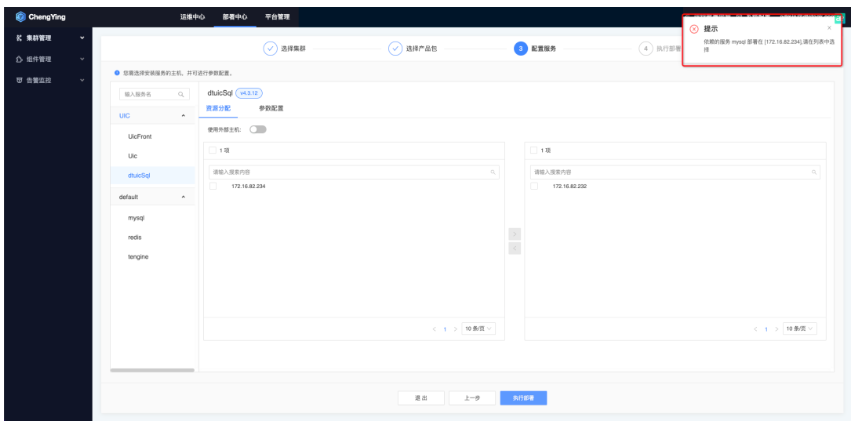This screenshot has width=868, height=430.
Task: Collapse the default service group
Action: coord(183,197)
